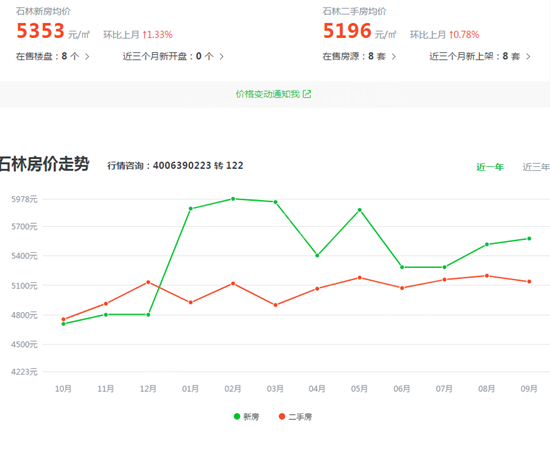The image size is (550, 452).
Task: Select the green 05月 data point
Action: [360, 210]
